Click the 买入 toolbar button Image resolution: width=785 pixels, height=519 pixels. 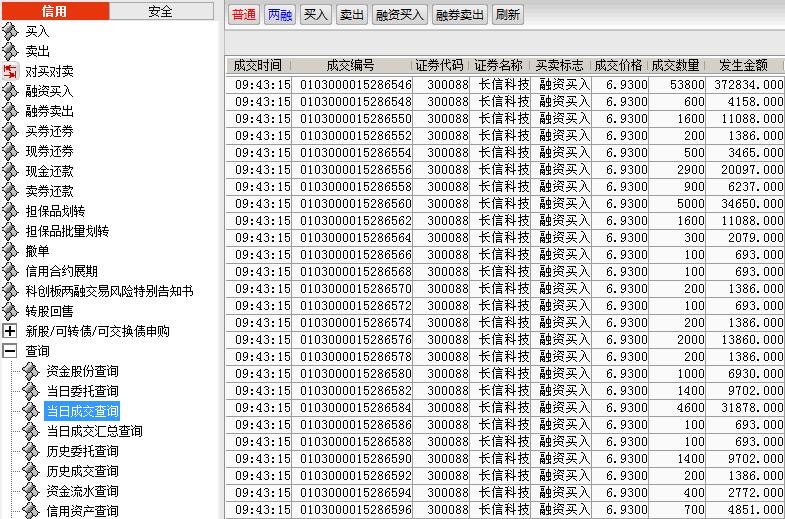[x=315, y=15]
